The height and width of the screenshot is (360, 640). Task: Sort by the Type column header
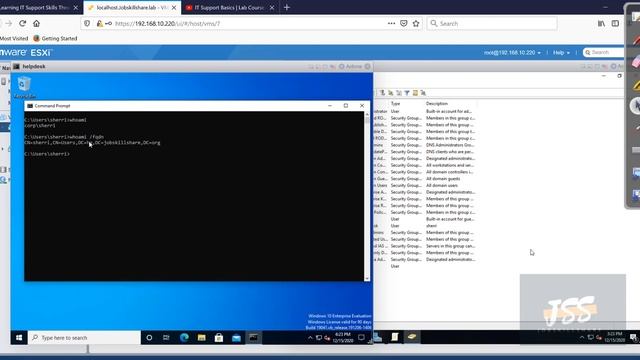(396, 104)
